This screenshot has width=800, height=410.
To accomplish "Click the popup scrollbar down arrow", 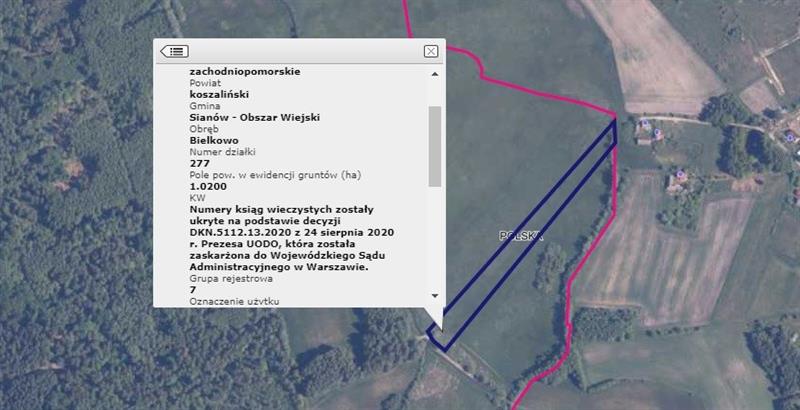I will 434,296.
